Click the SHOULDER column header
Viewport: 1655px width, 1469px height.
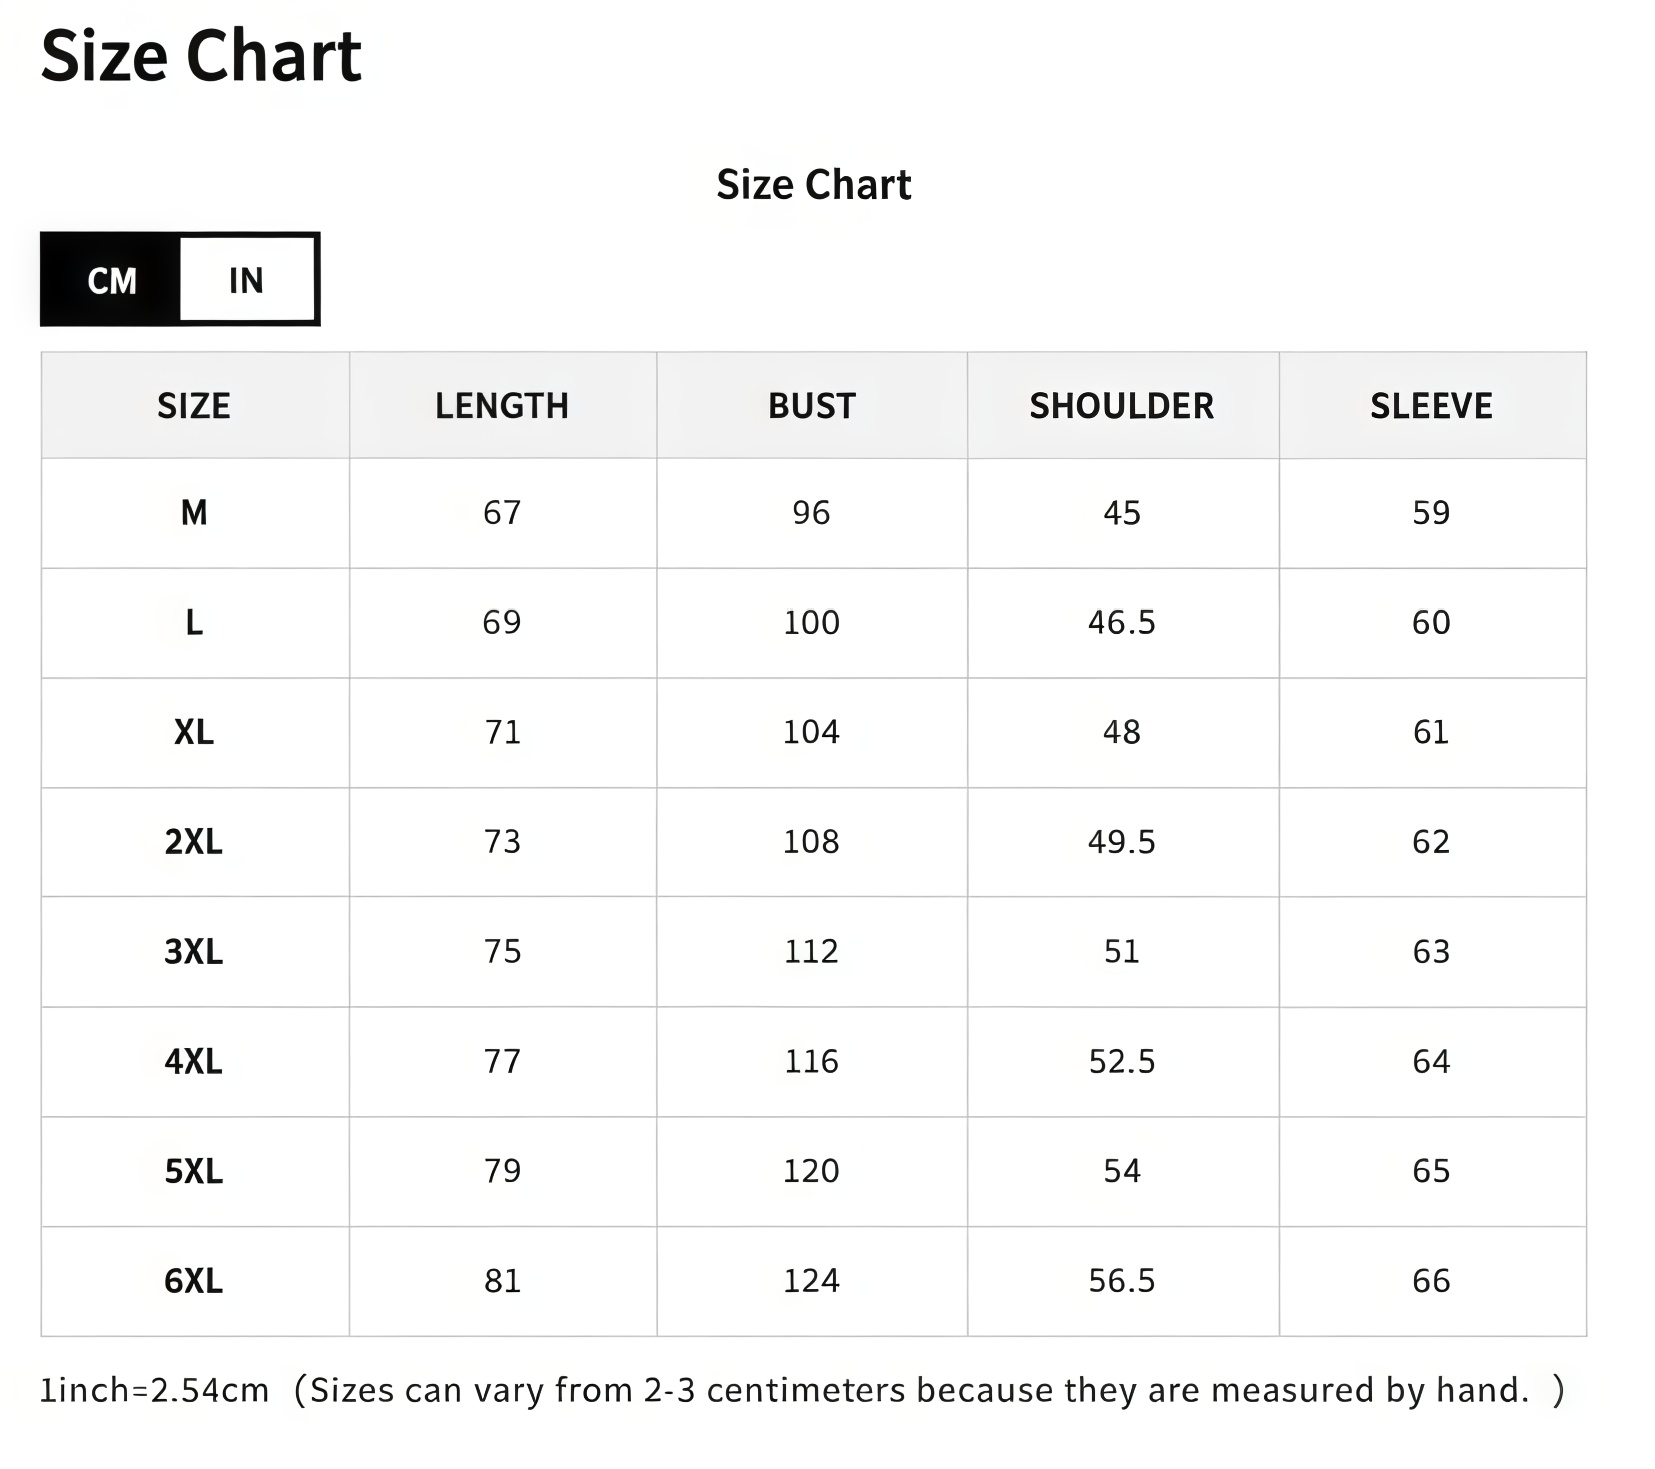coord(1121,406)
